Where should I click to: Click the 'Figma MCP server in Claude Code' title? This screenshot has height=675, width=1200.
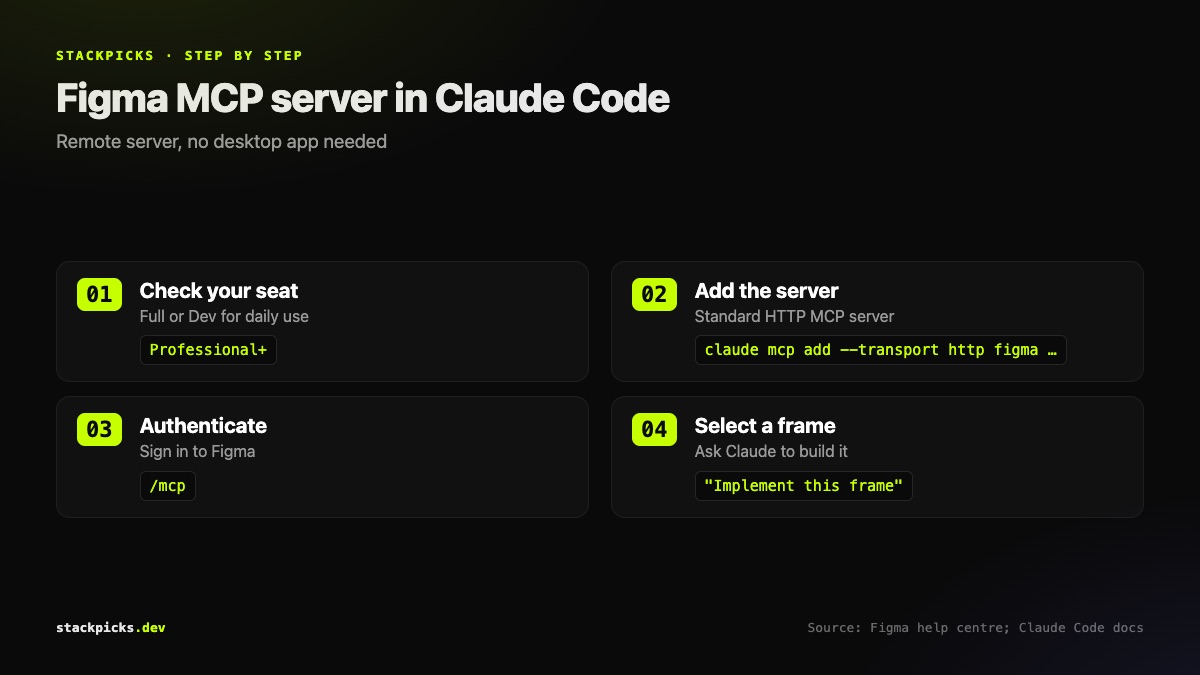(x=363, y=98)
